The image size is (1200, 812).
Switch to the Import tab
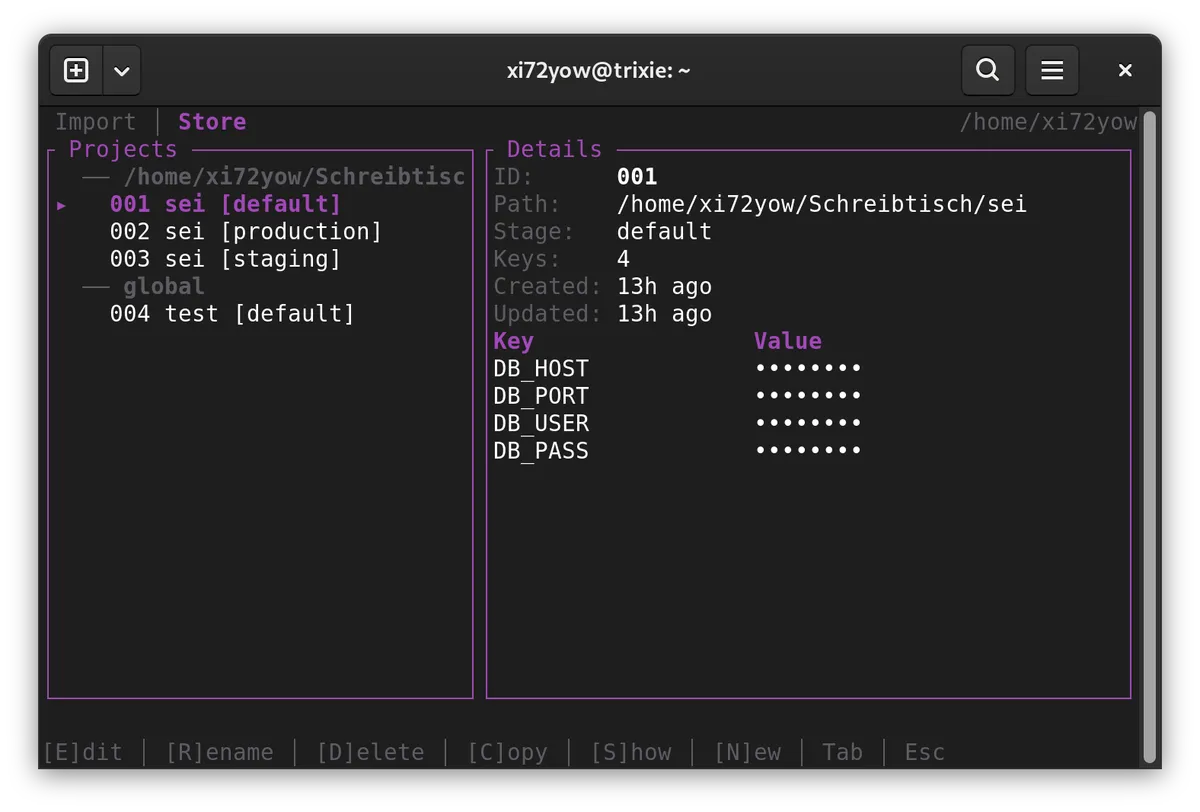[x=95, y=122]
